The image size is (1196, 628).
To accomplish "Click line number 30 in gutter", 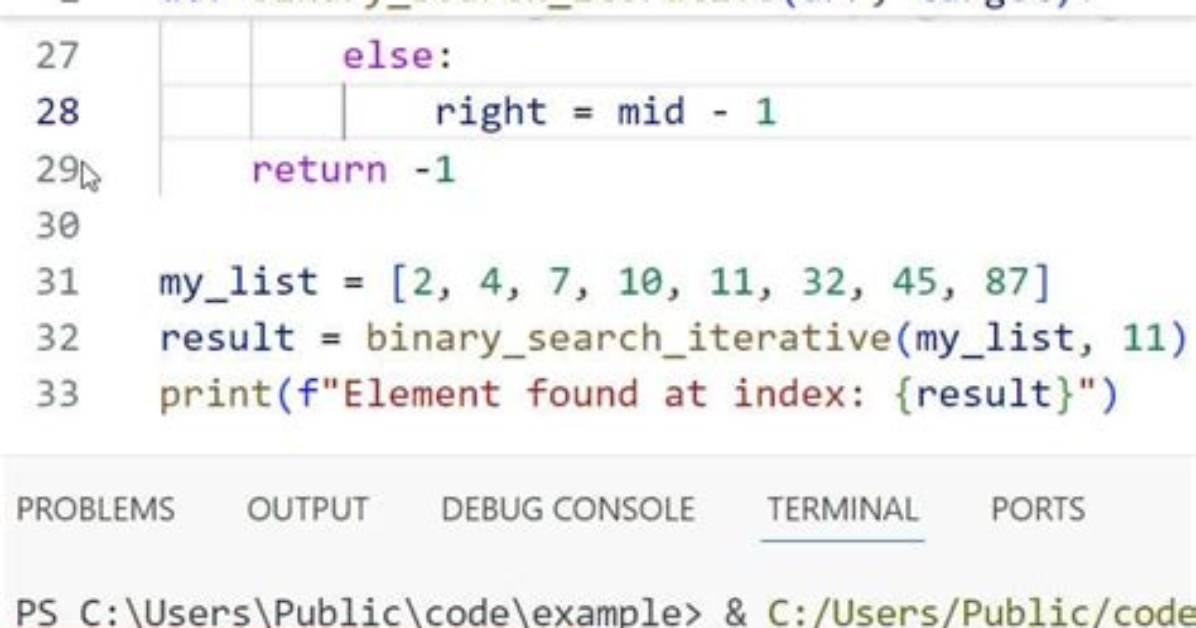I will [x=57, y=226].
